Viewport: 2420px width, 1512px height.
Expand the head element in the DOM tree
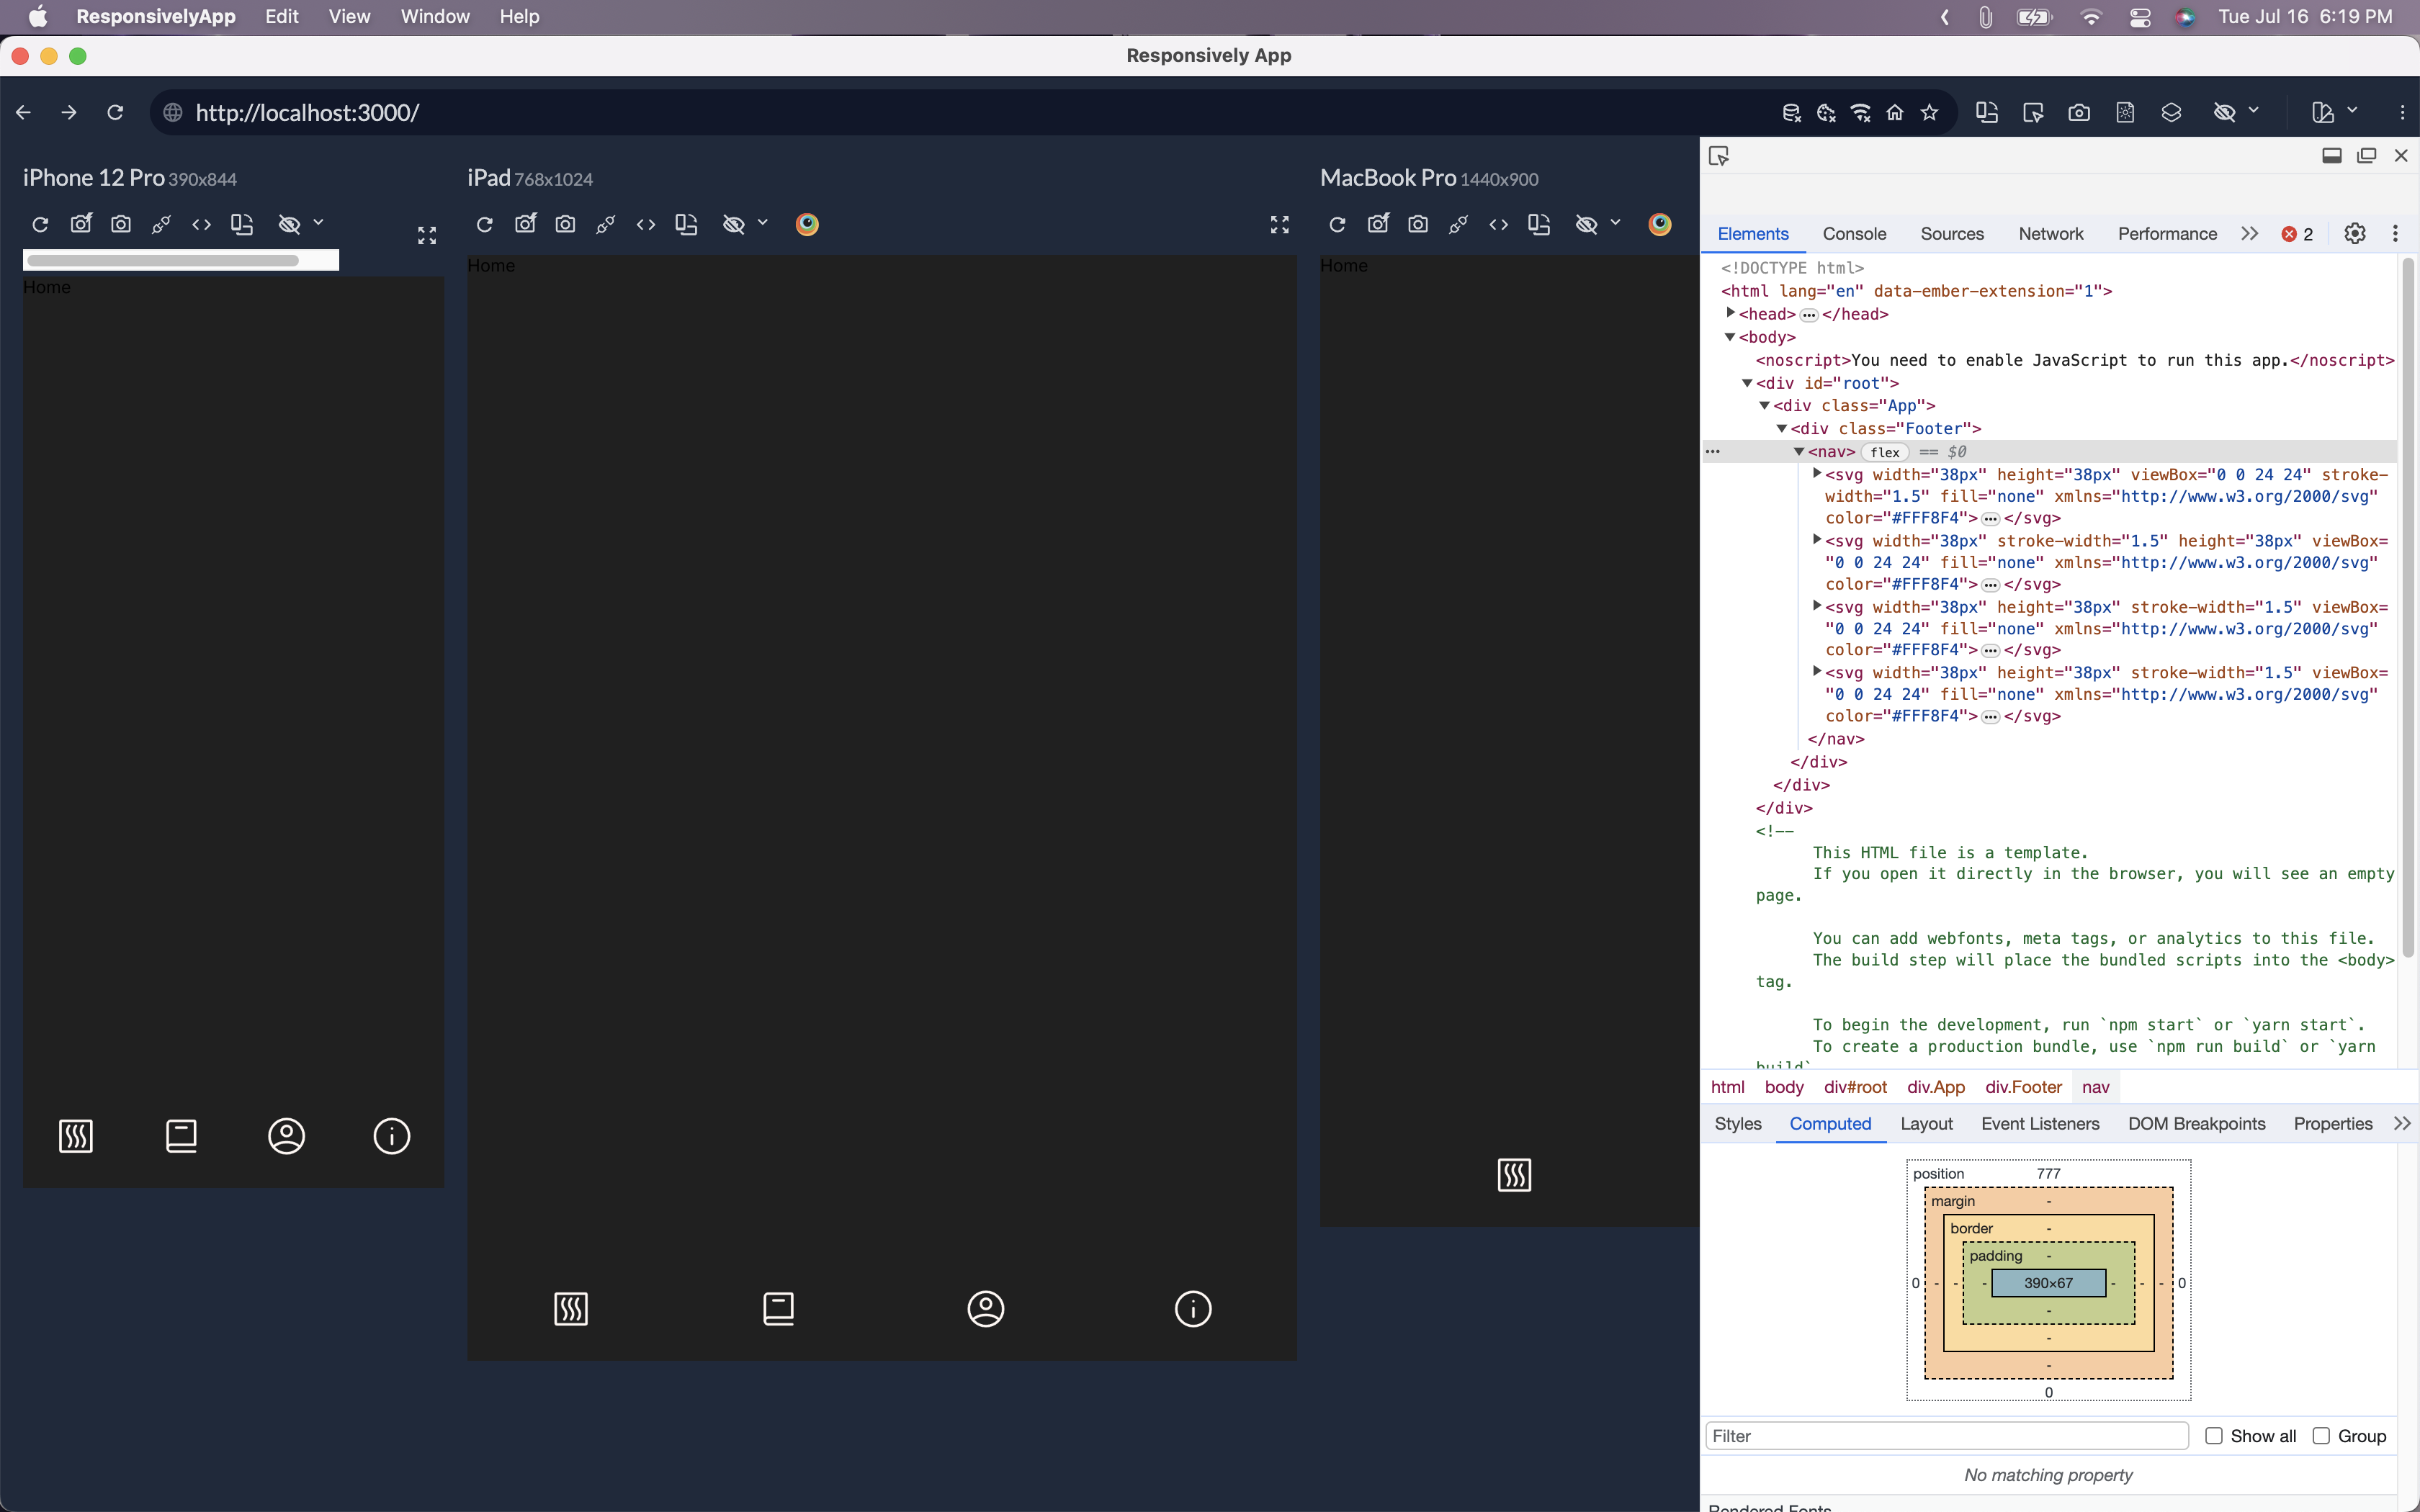pos(1732,313)
